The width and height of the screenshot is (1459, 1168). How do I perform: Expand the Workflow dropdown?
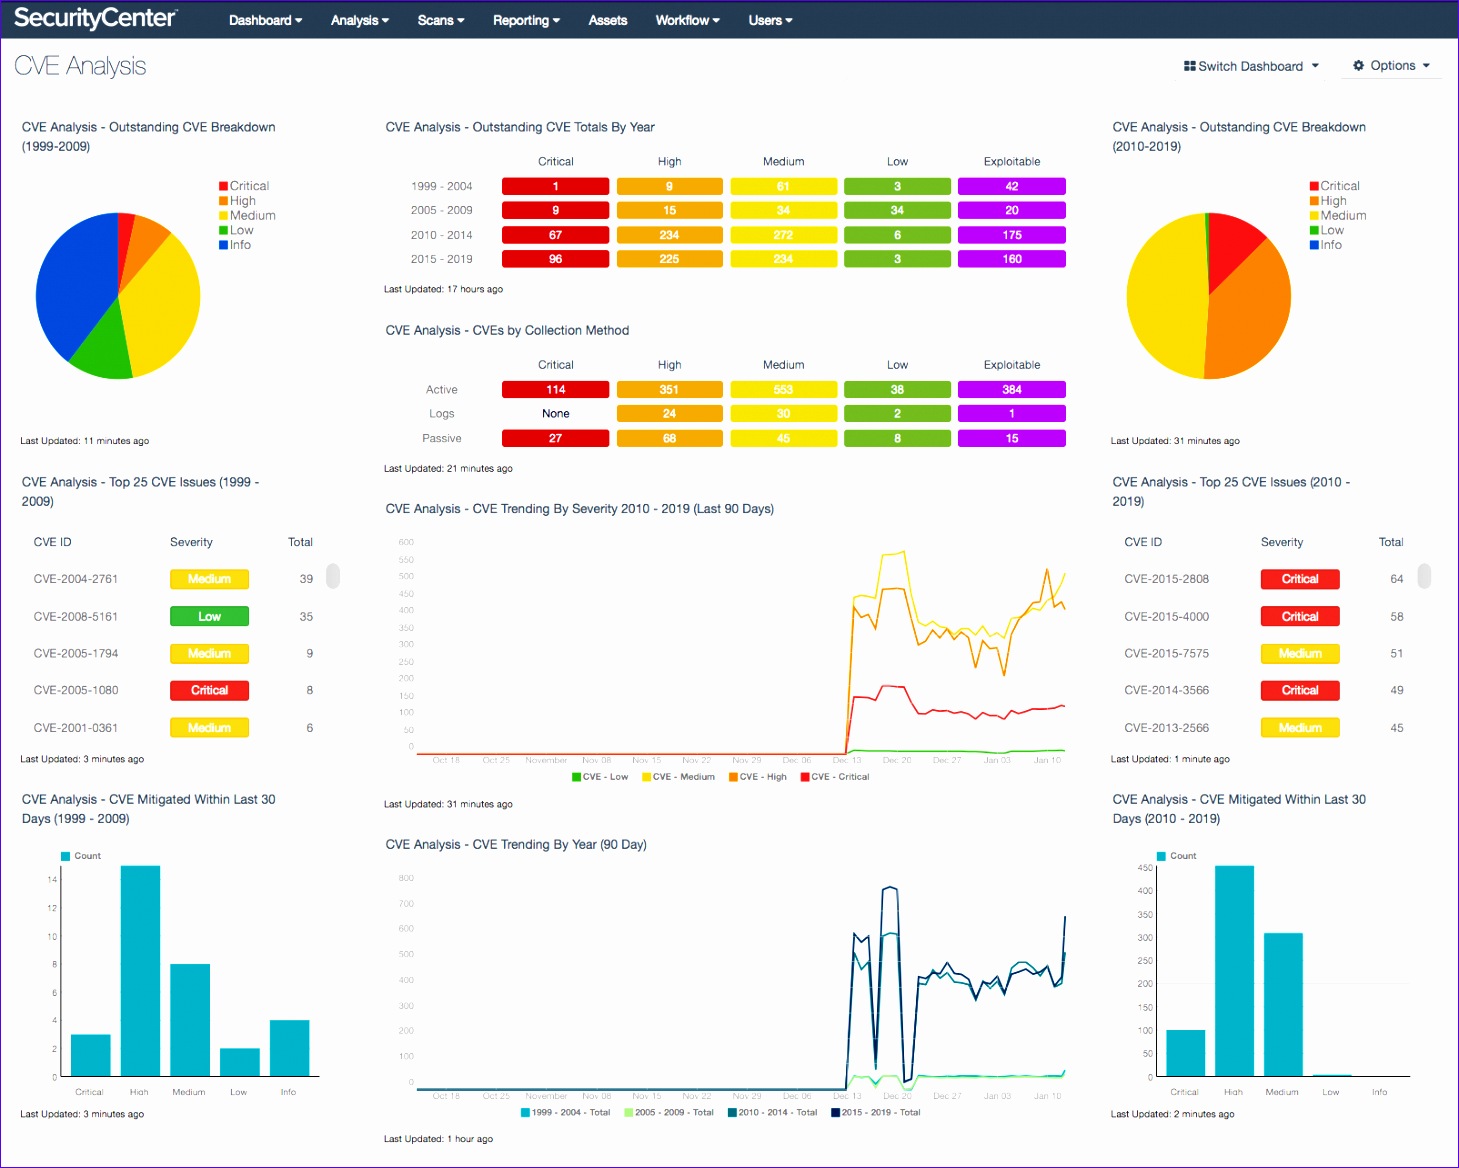pos(686,19)
